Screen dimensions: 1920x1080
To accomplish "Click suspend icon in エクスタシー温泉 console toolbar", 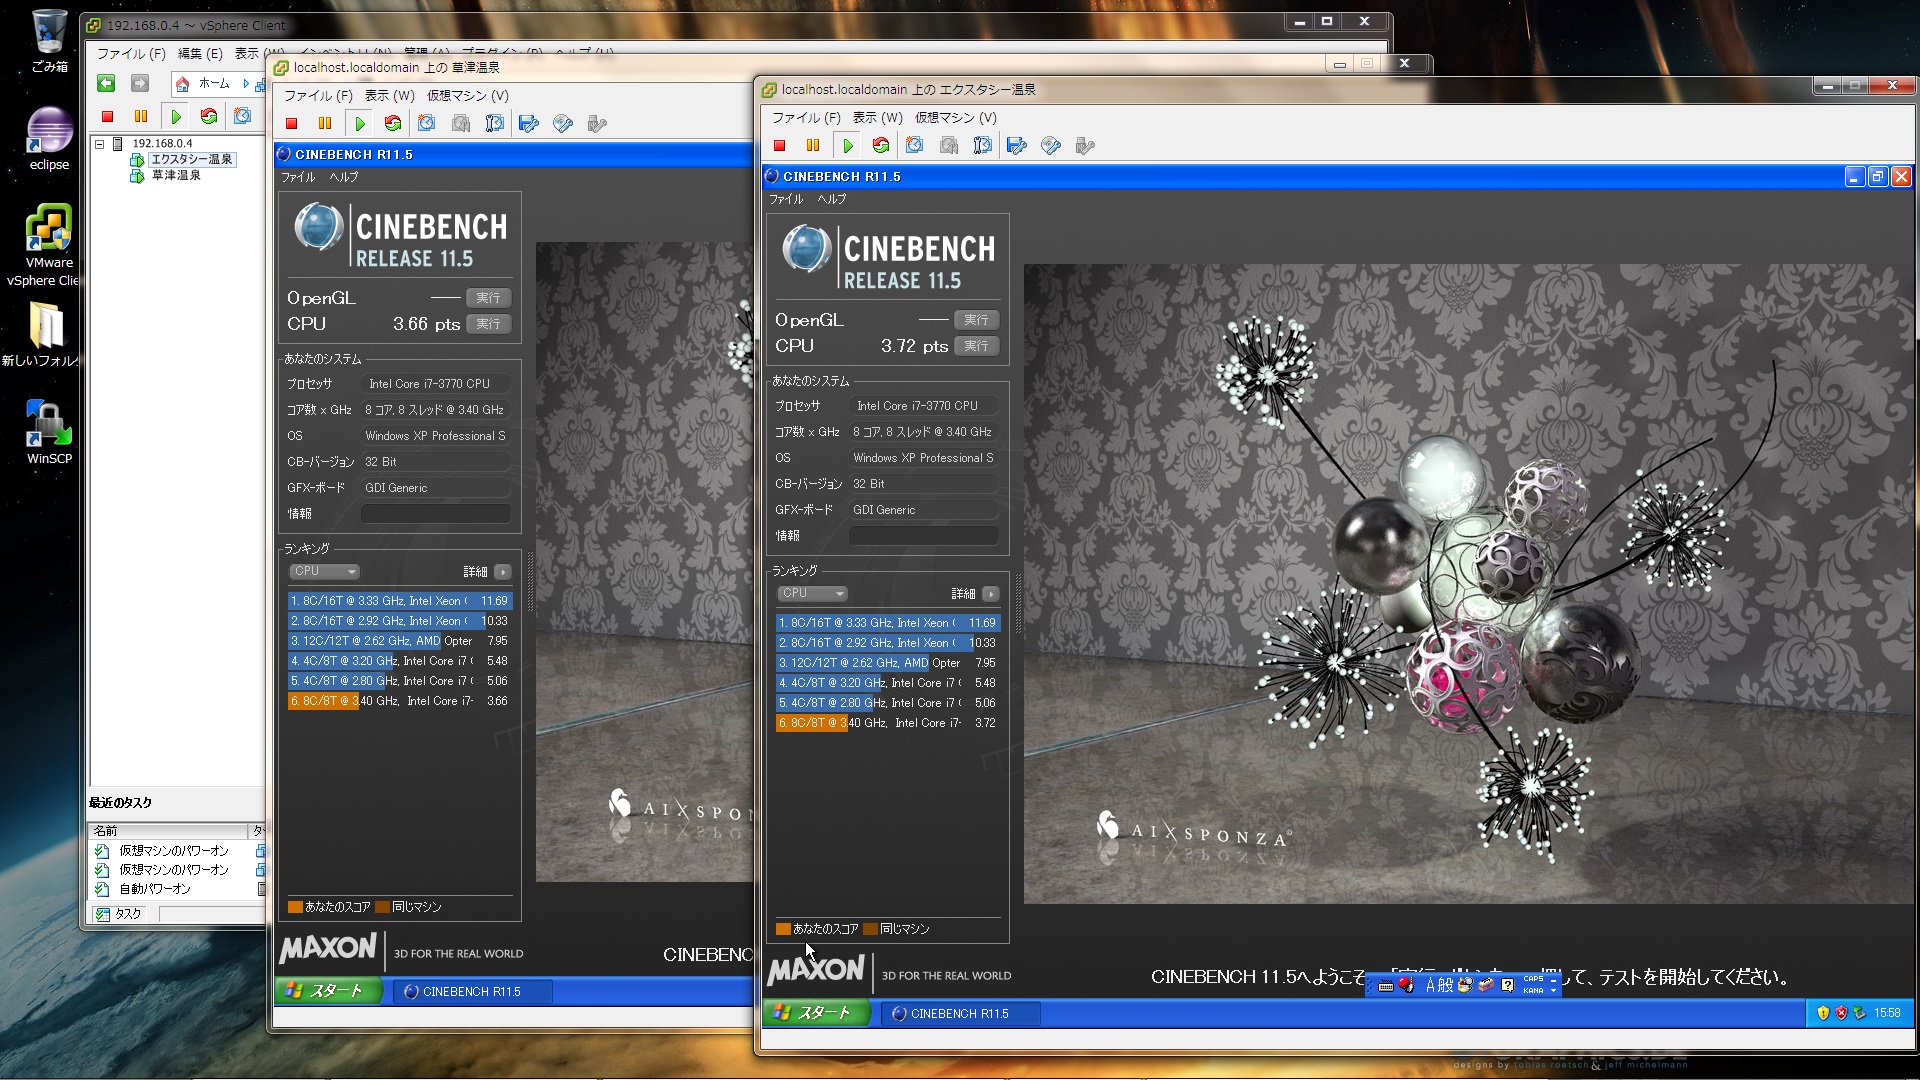I will [813, 146].
